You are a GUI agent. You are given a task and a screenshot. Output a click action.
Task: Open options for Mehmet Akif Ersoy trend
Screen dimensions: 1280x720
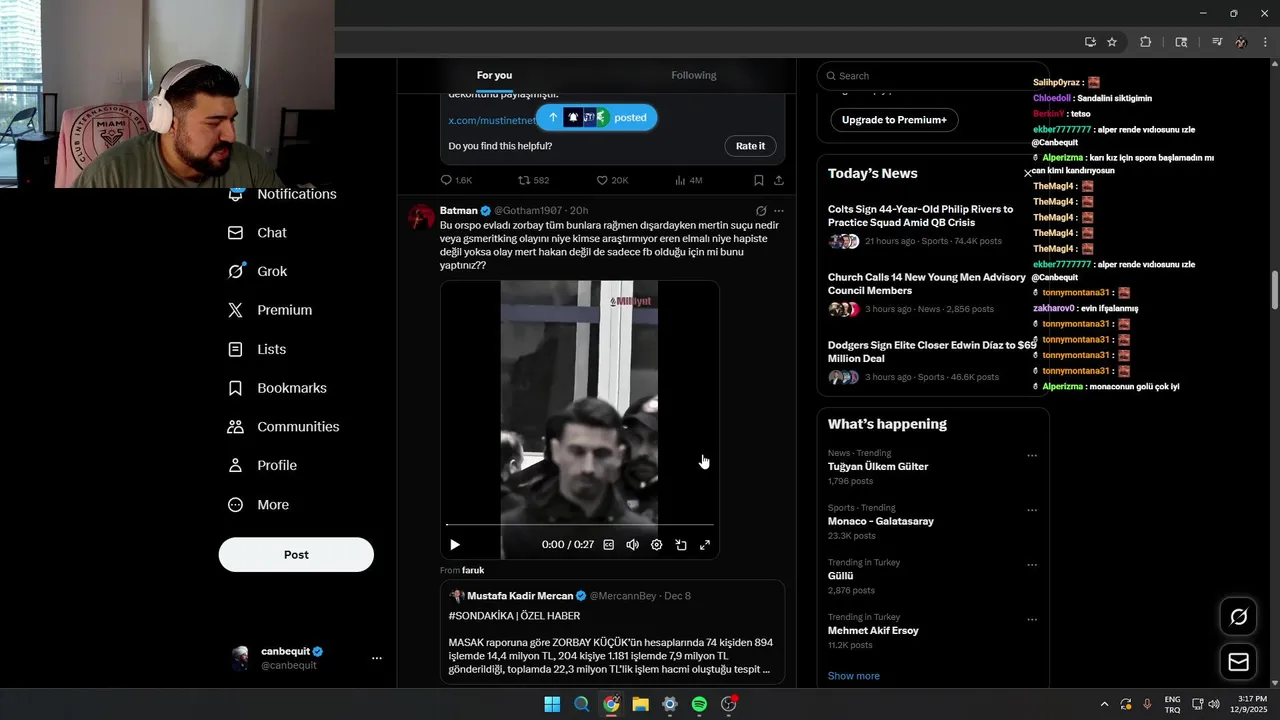(1032, 620)
